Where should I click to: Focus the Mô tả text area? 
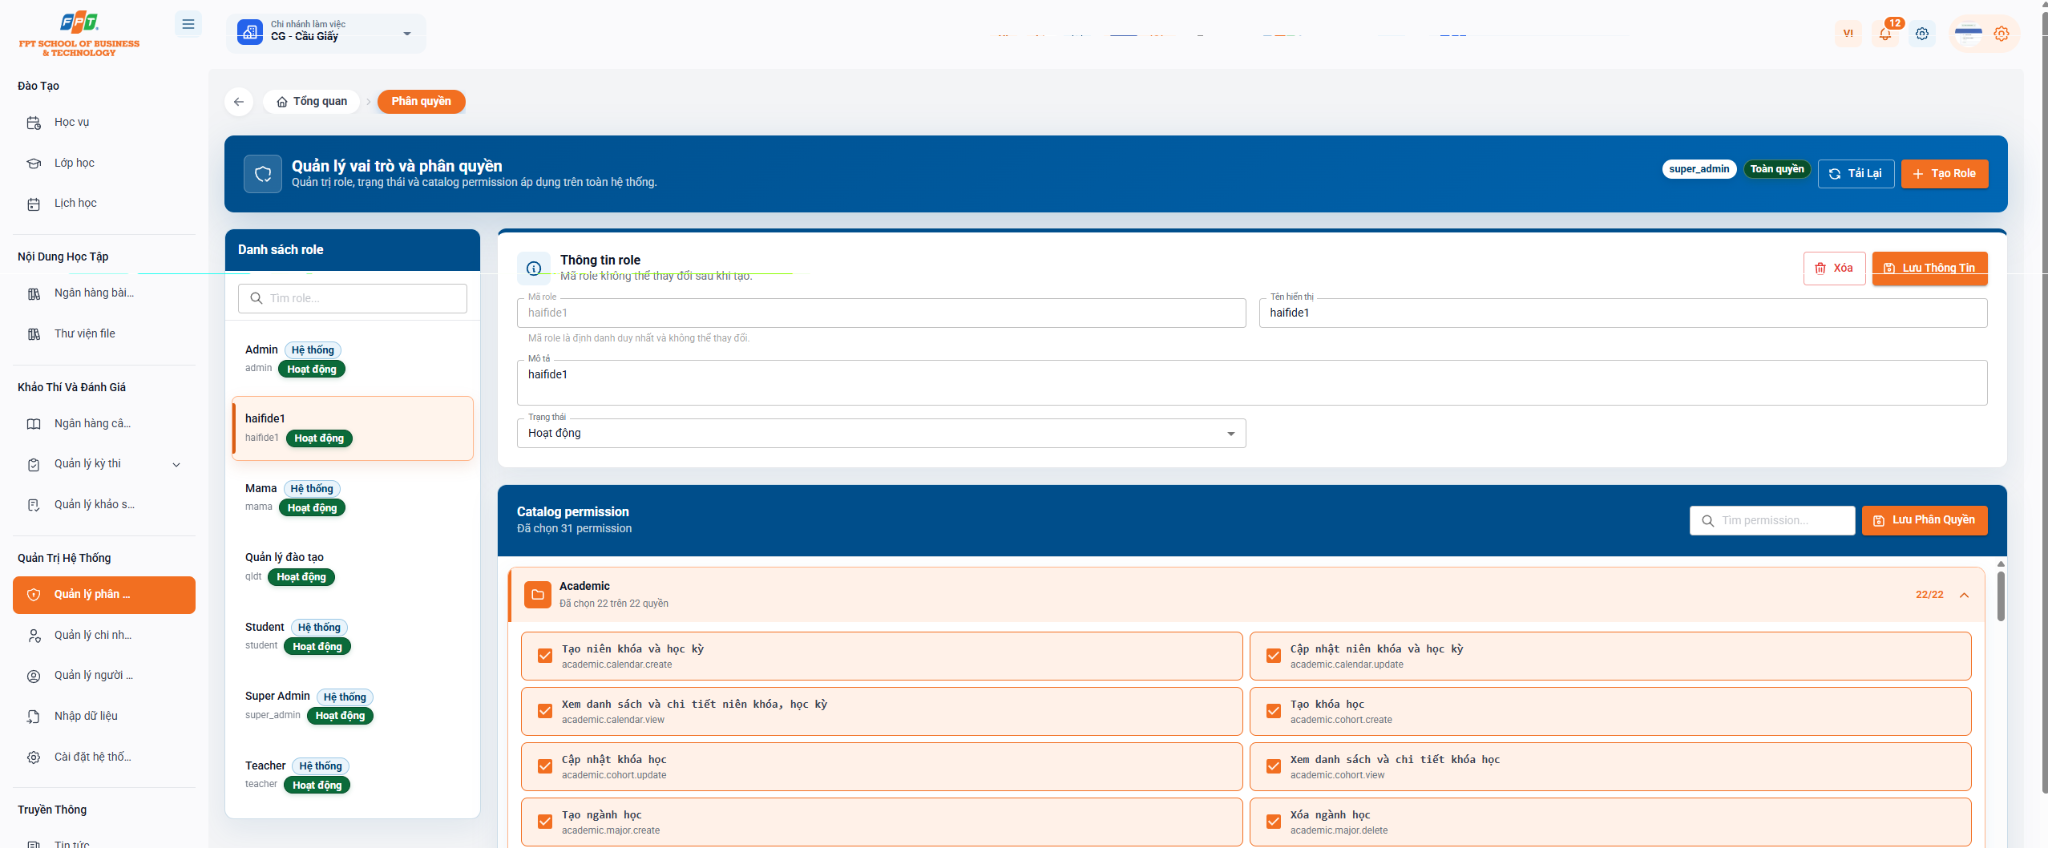click(1252, 382)
